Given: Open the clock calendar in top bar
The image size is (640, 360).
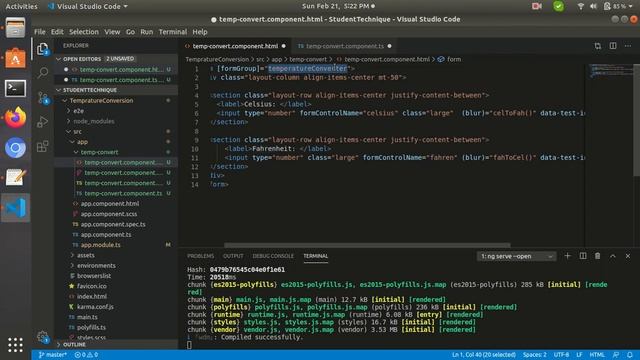Looking at the screenshot, I should pos(338,6).
